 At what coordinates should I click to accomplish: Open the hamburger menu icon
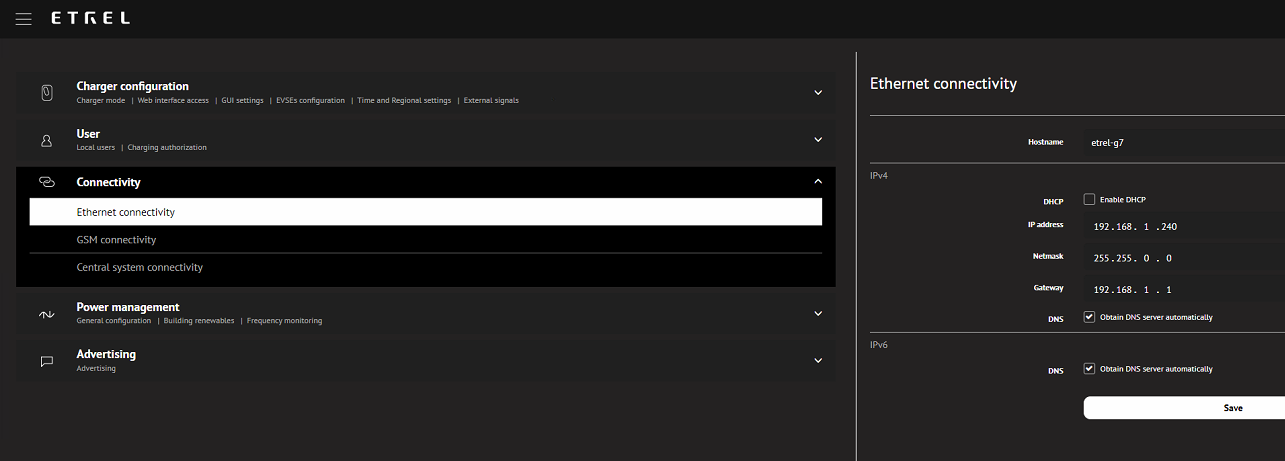(24, 19)
